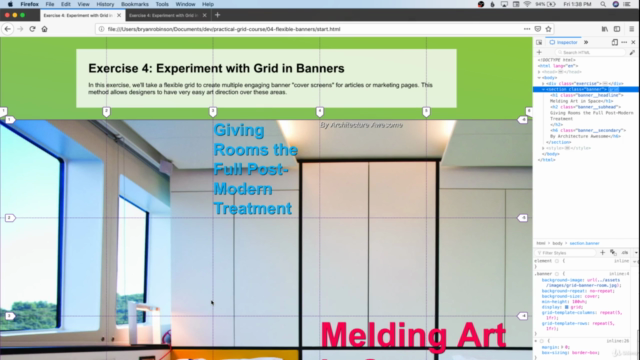
Task: Select the h2 class banner__subhead node
Action: point(585,107)
